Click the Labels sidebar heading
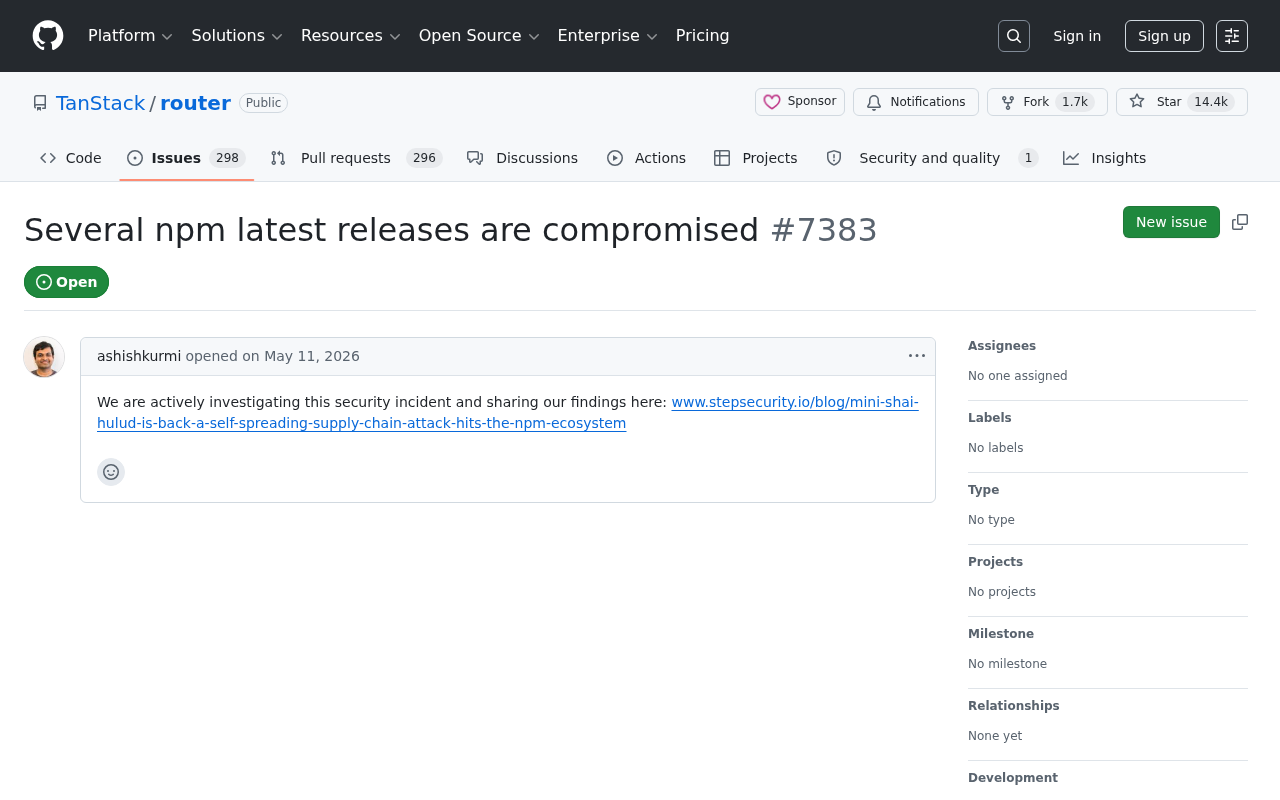The image size is (1280, 800). [x=990, y=418]
